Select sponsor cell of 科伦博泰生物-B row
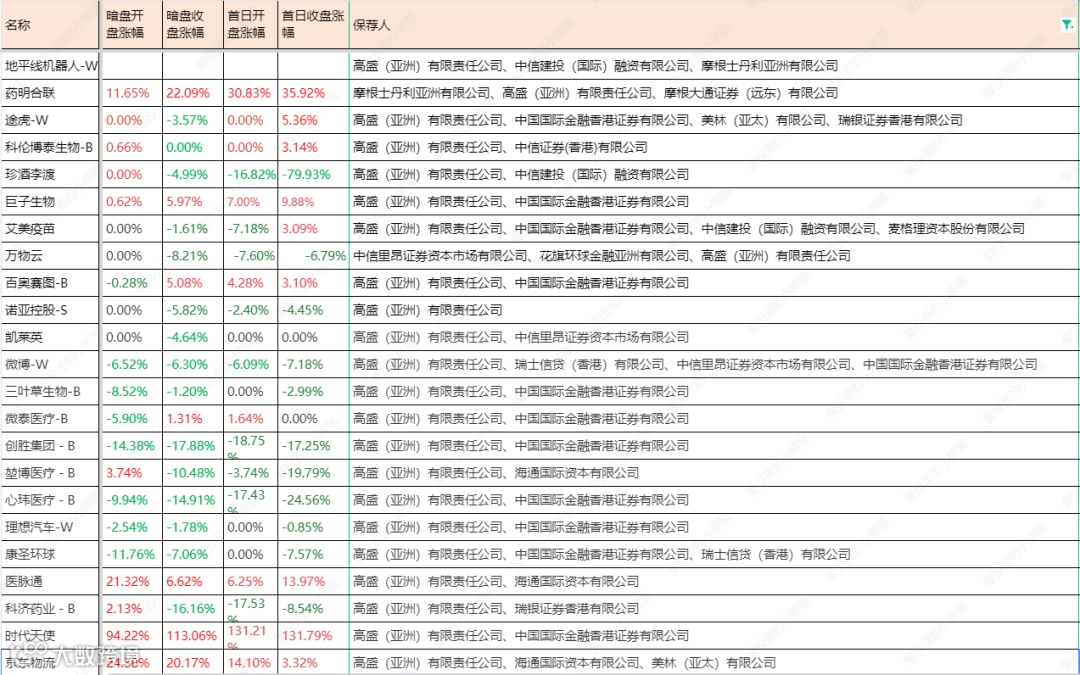Viewport: 1080px width, 675px height. pos(714,147)
